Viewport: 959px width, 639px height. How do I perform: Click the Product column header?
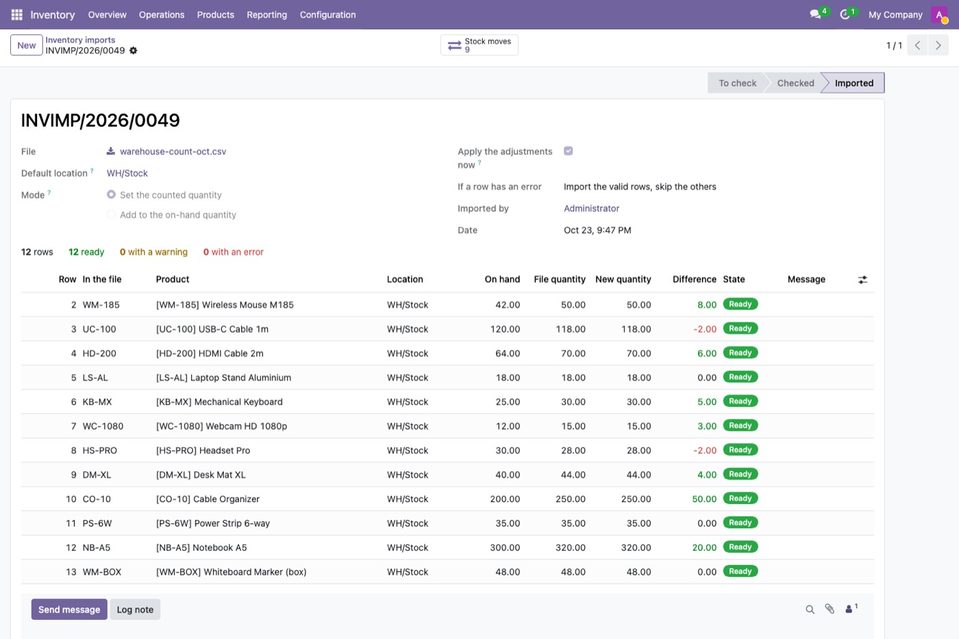click(x=172, y=279)
